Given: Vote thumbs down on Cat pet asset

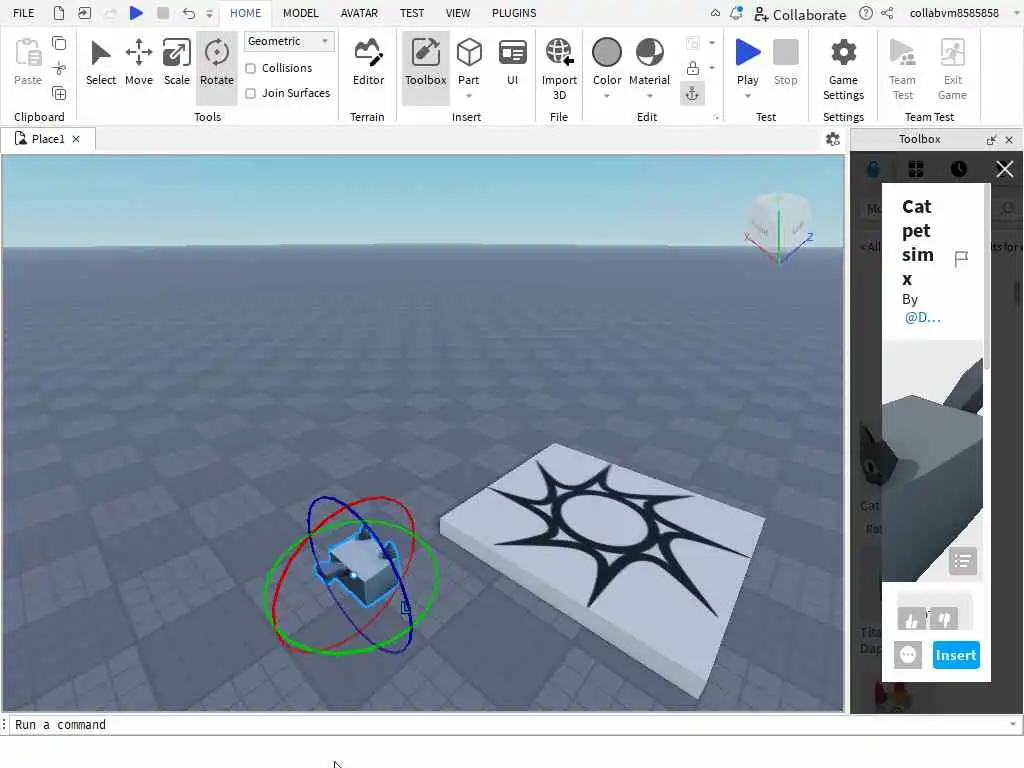Looking at the screenshot, I should tap(944, 618).
